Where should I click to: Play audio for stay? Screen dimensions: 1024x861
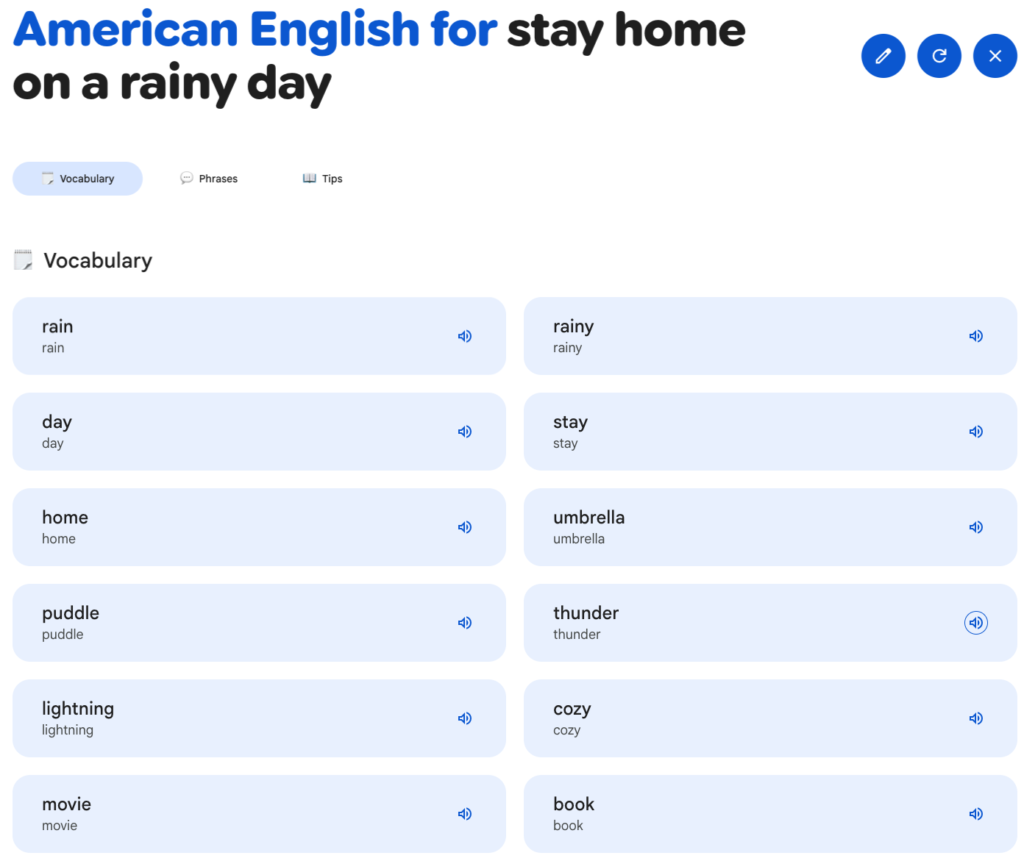pos(976,431)
